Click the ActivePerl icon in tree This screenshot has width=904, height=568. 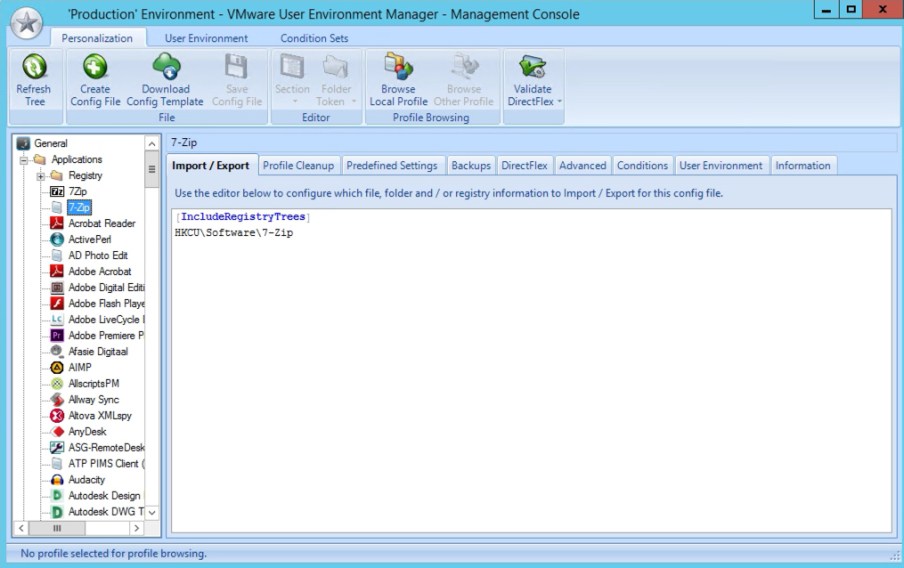pyautogui.click(x=56, y=239)
